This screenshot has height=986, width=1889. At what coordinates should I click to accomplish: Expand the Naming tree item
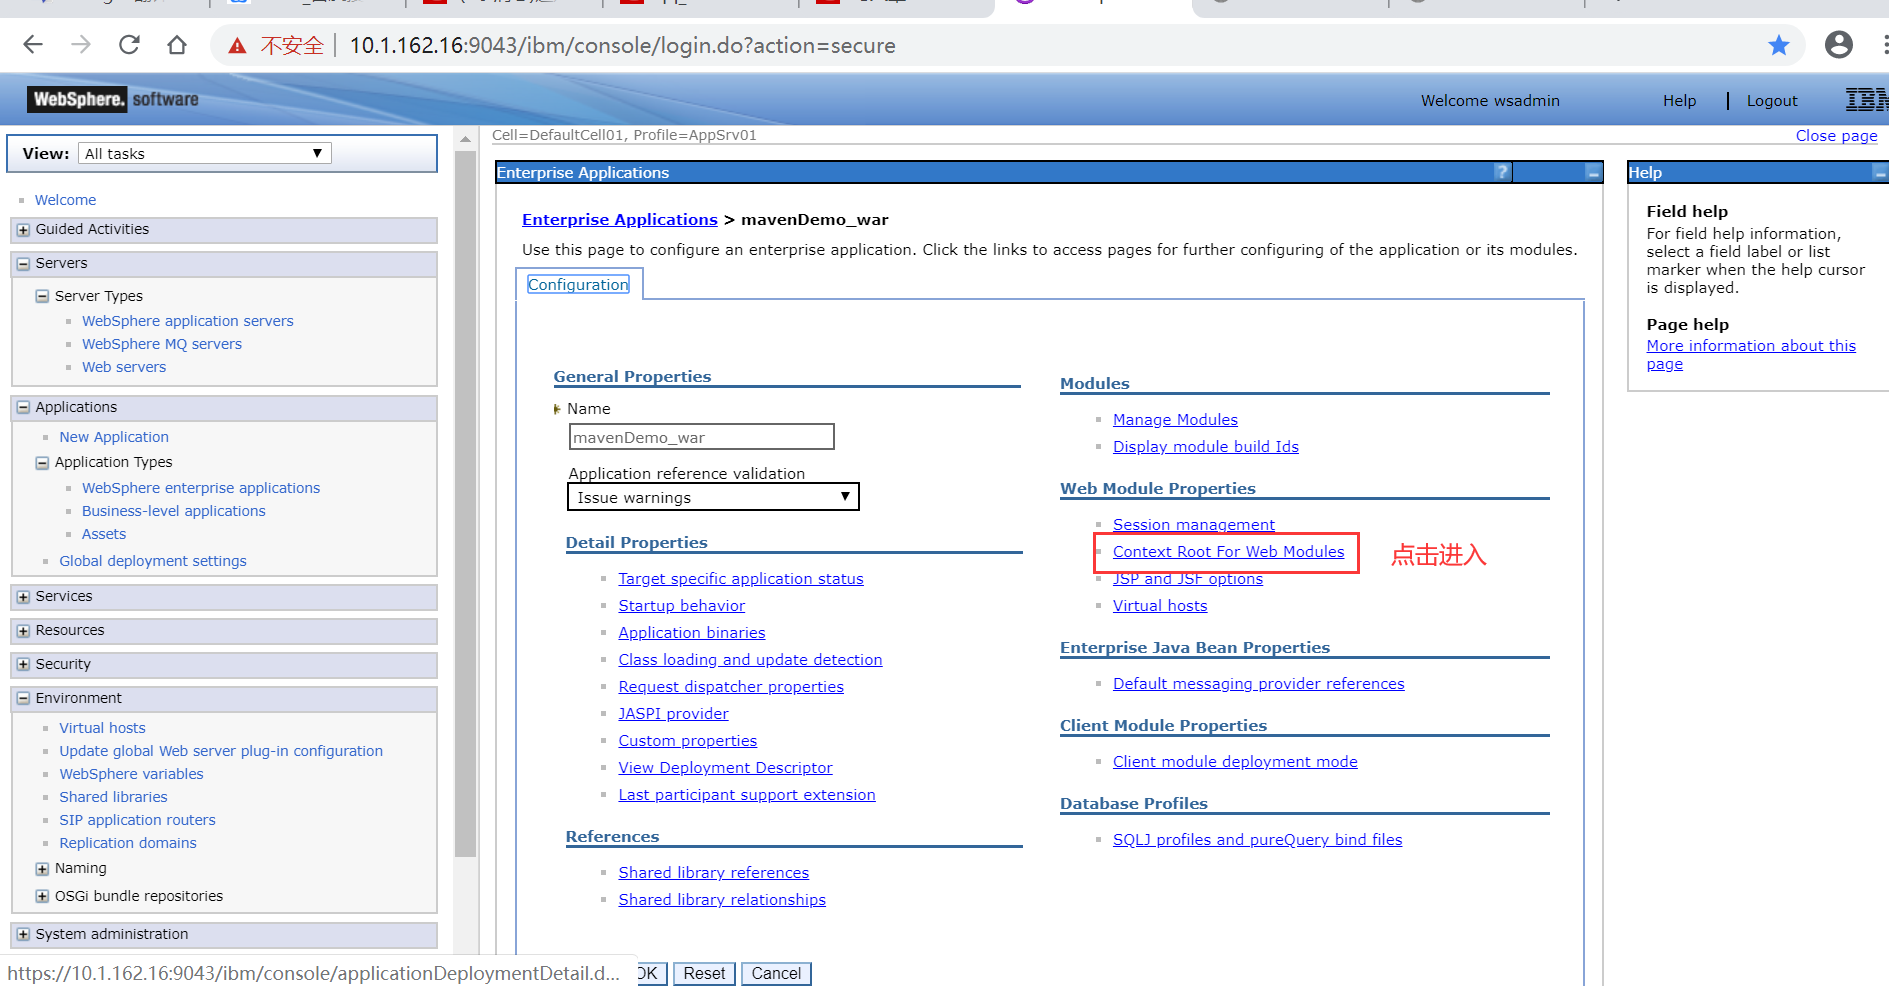point(42,868)
